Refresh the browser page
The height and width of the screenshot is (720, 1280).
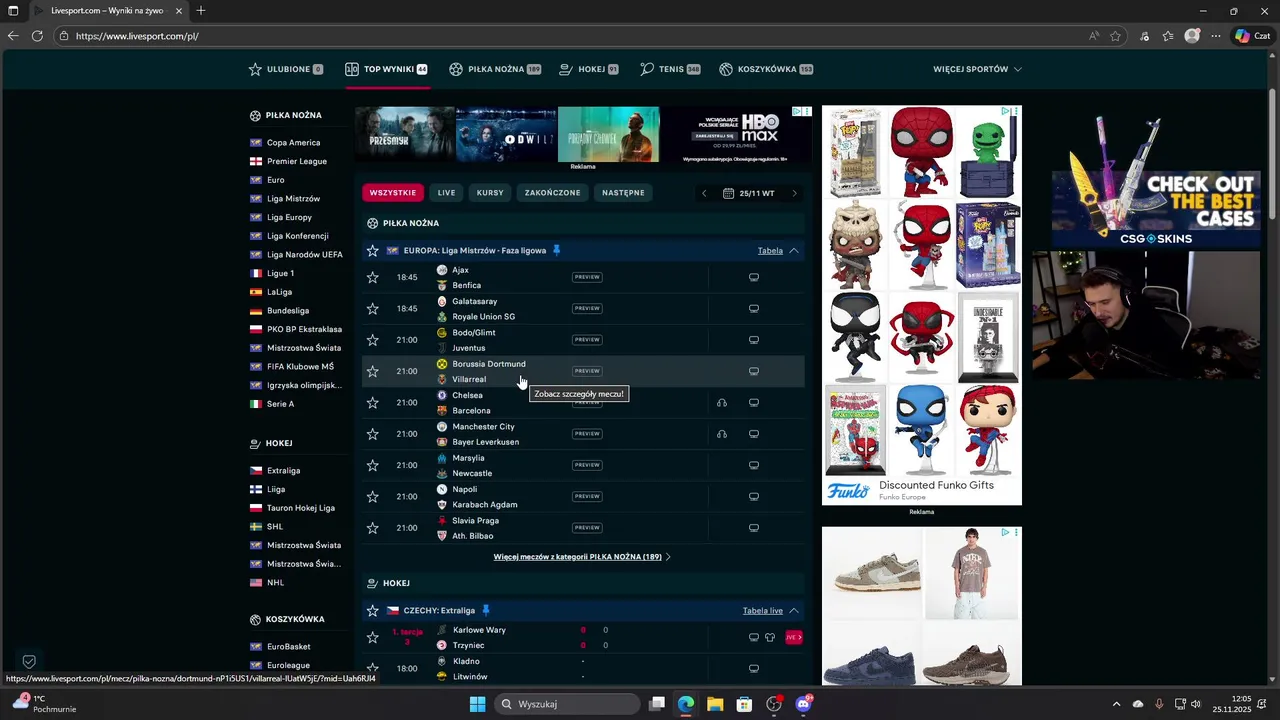click(x=37, y=36)
